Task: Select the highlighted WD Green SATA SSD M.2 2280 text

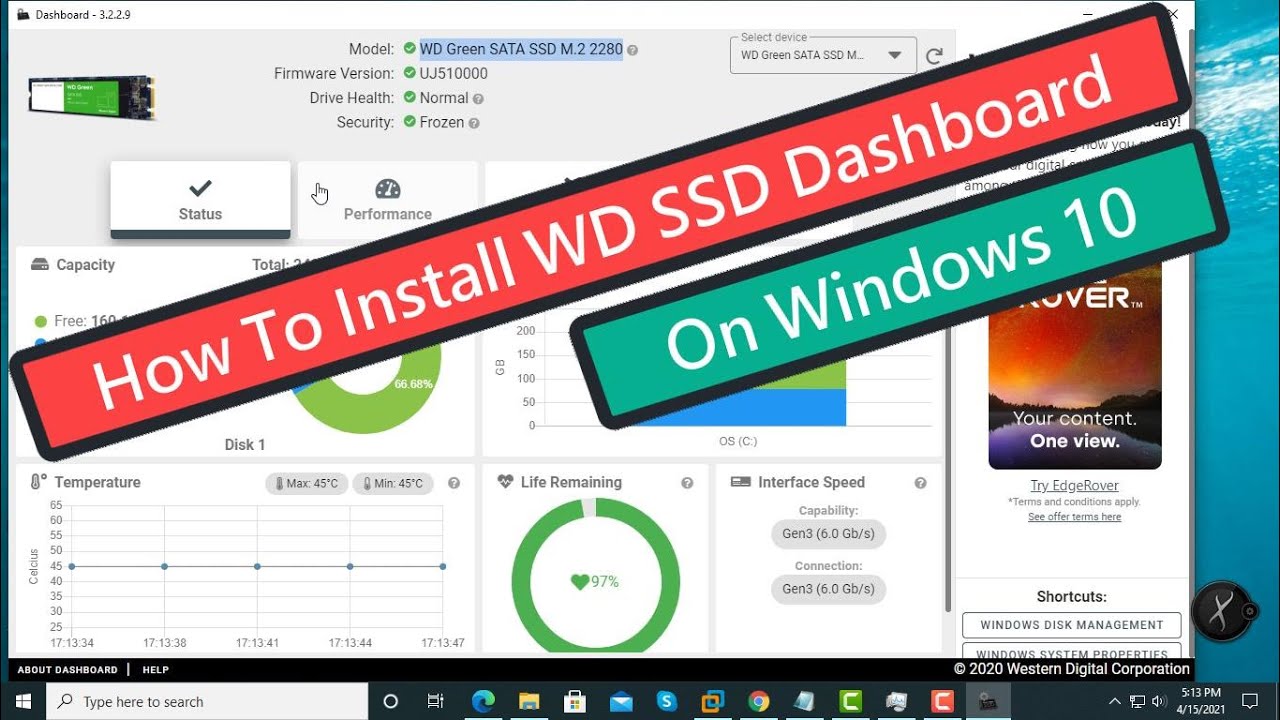Action: click(x=521, y=49)
